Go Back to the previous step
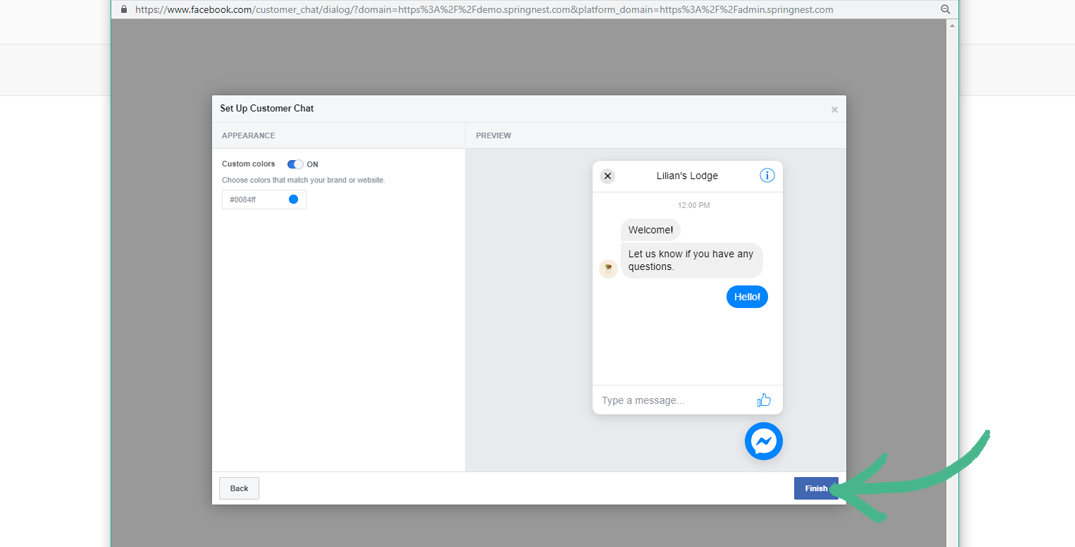Viewport: 1075px width, 547px height. point(239,488)
